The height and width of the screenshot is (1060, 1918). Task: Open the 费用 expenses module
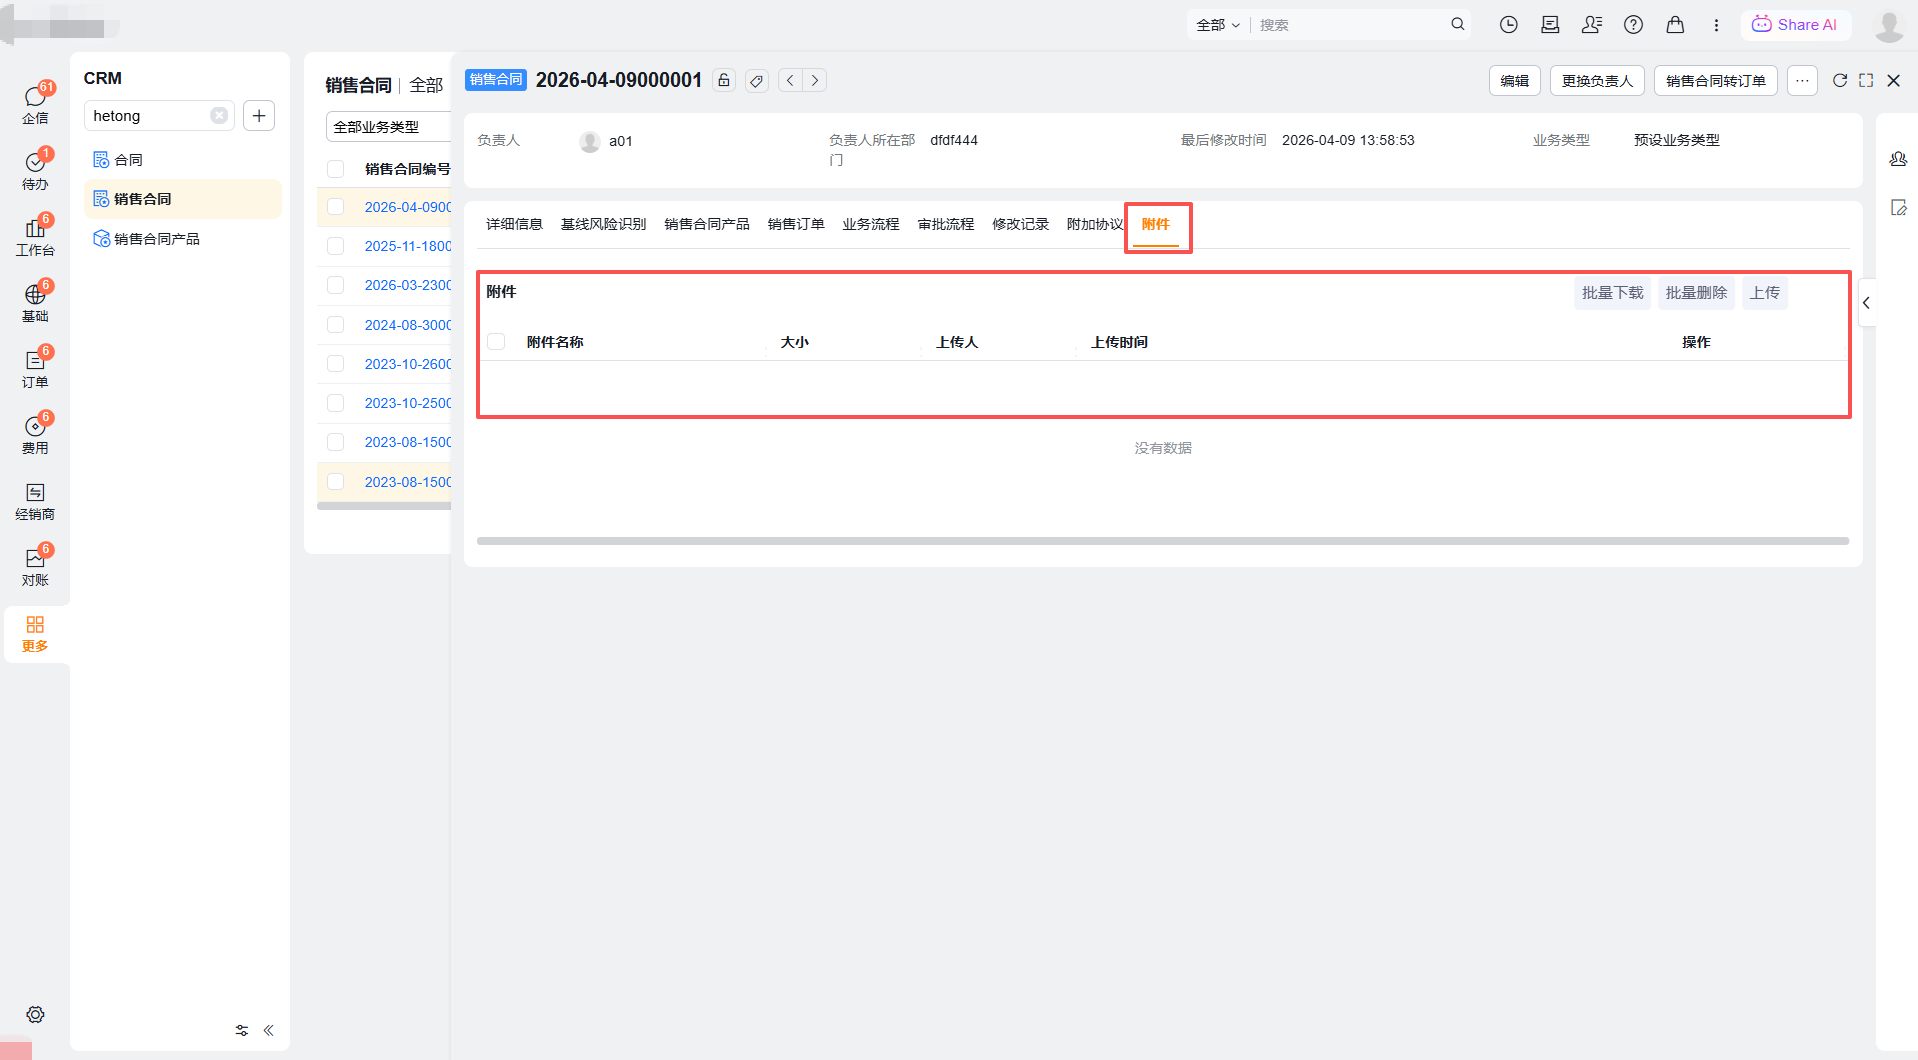tap(35, 433)
